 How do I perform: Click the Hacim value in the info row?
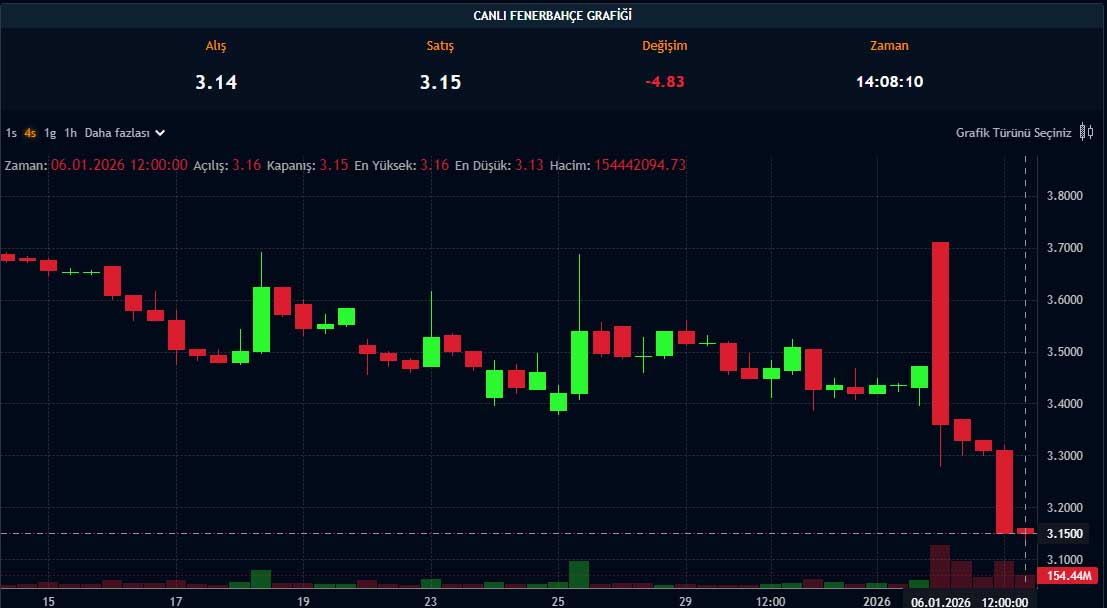(640, 165)
